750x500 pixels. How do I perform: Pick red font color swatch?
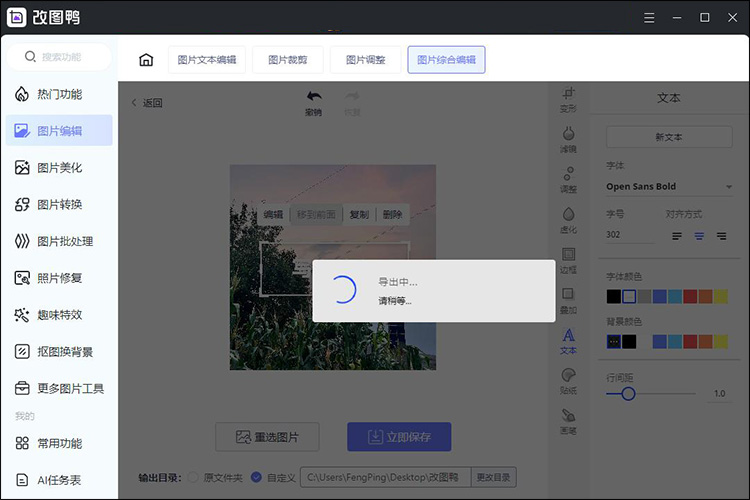[690, 297]
